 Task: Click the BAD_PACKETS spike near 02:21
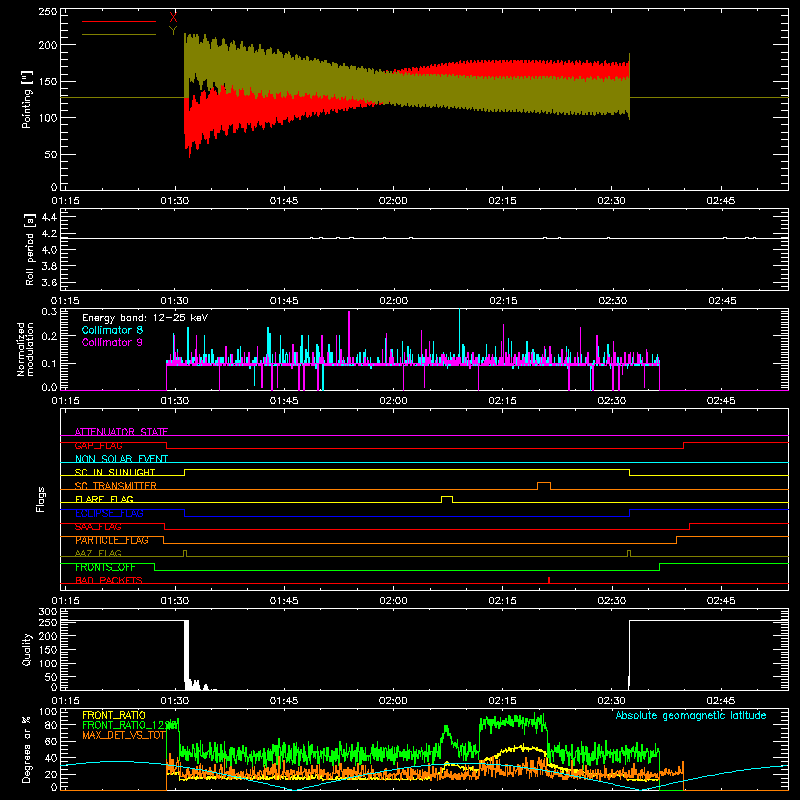point(548,580)
